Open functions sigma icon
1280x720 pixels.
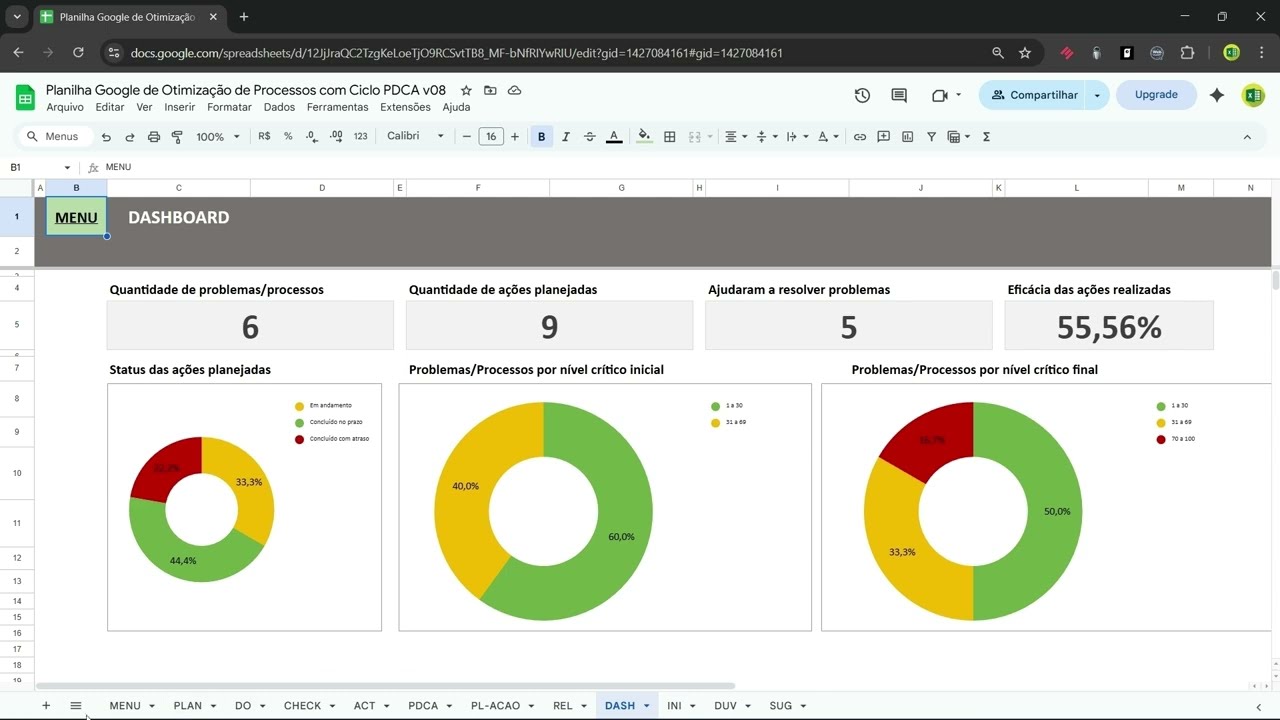point(986,137)
